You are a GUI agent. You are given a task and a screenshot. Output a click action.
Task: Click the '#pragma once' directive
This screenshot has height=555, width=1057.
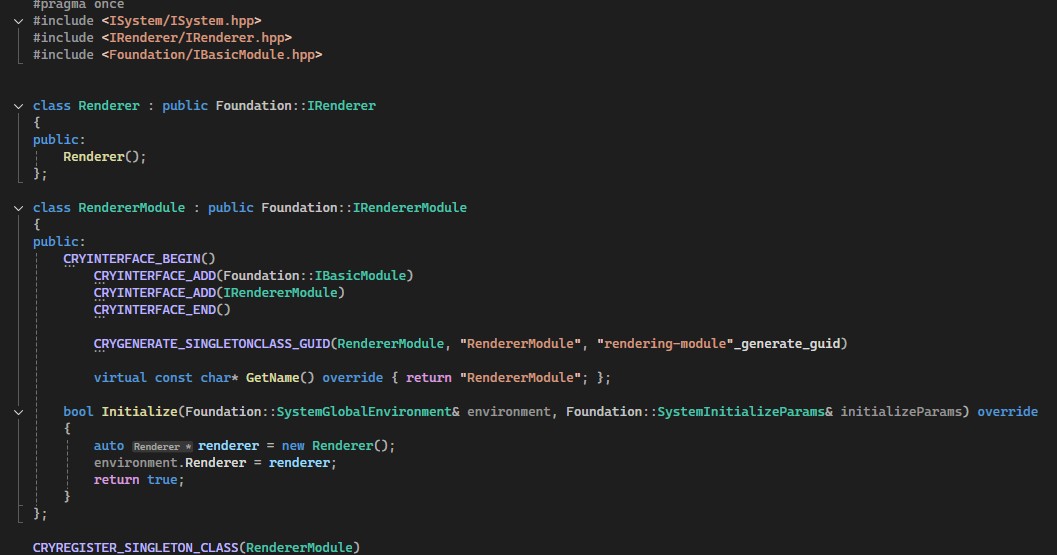point(78,5)
